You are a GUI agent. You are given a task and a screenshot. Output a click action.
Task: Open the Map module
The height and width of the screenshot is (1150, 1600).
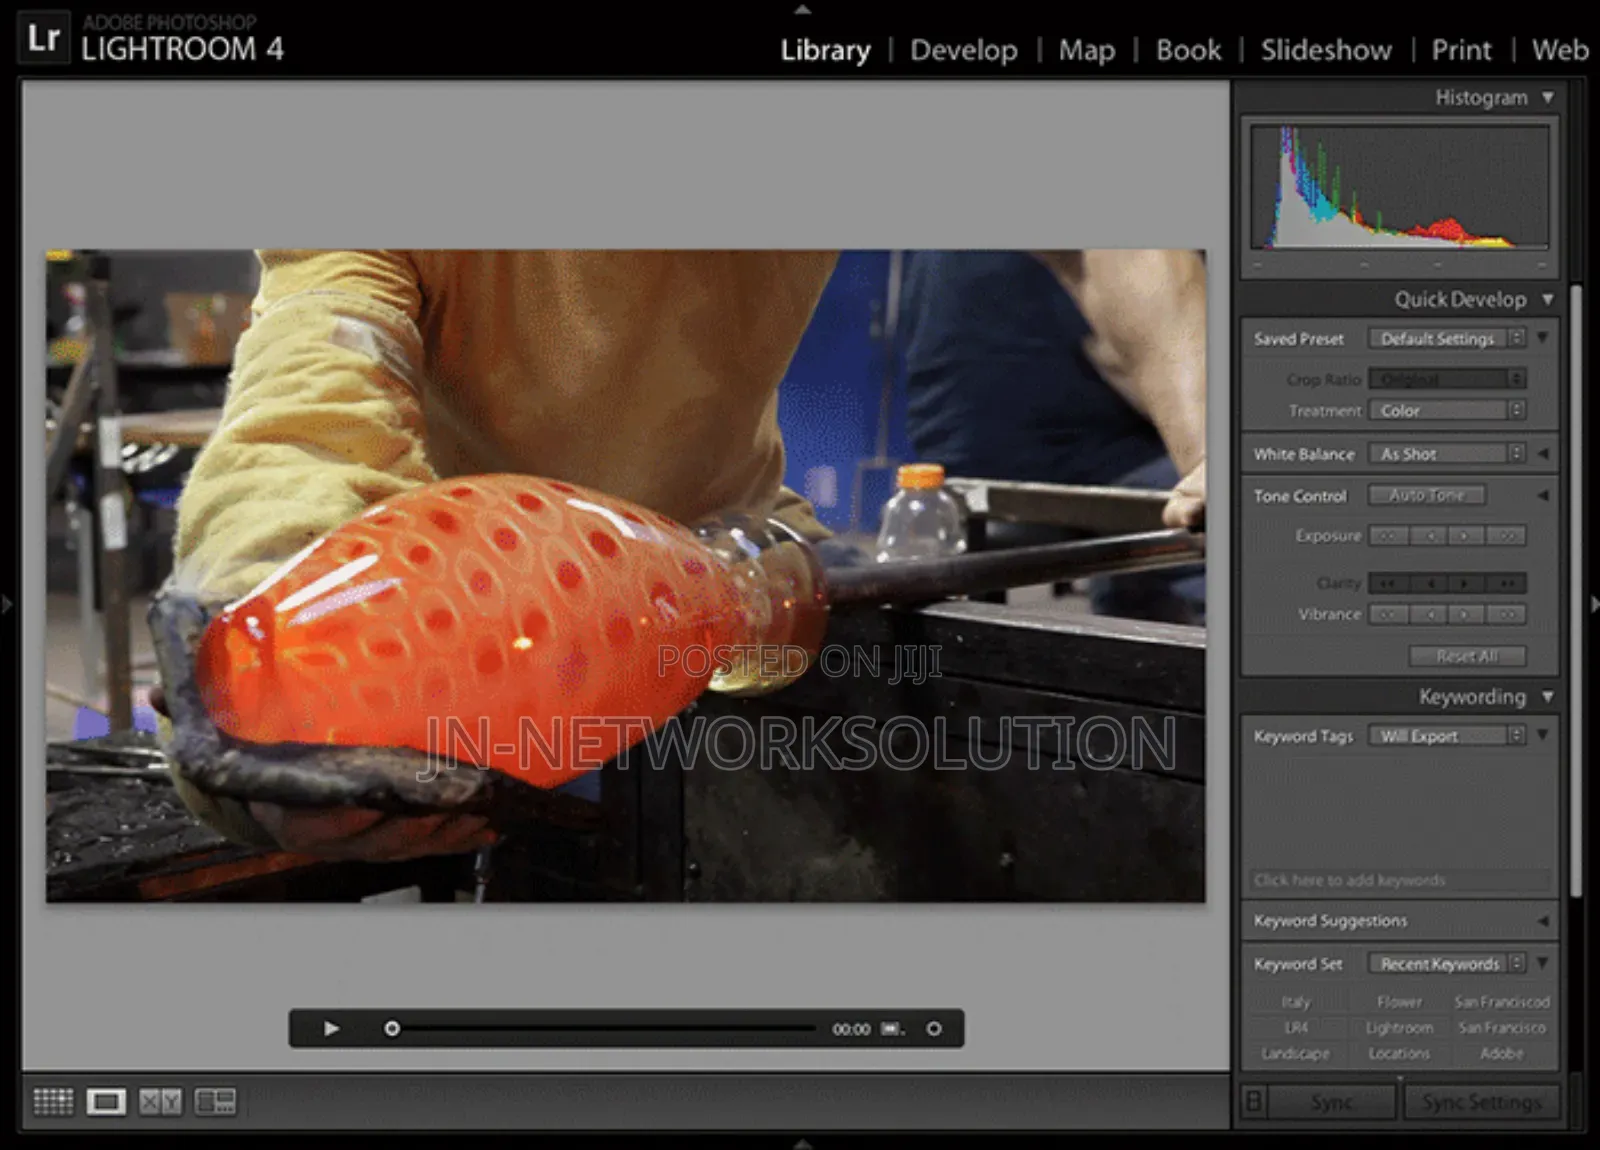[1087, 50]
